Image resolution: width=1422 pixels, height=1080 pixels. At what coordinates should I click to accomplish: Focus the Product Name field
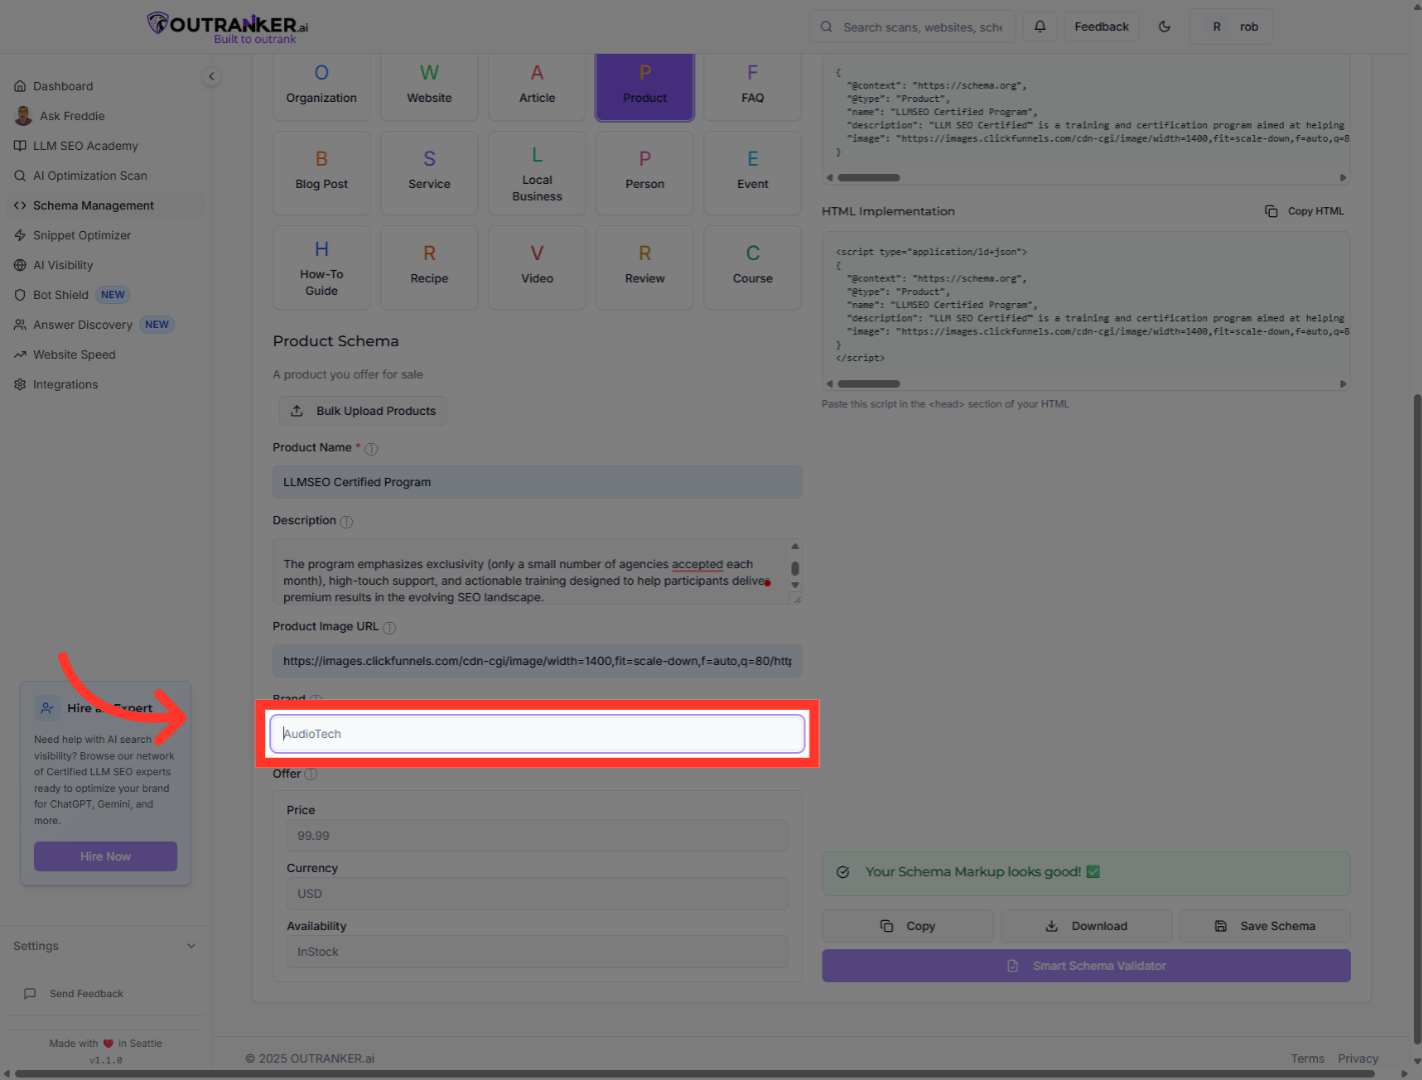coord(537,482)
